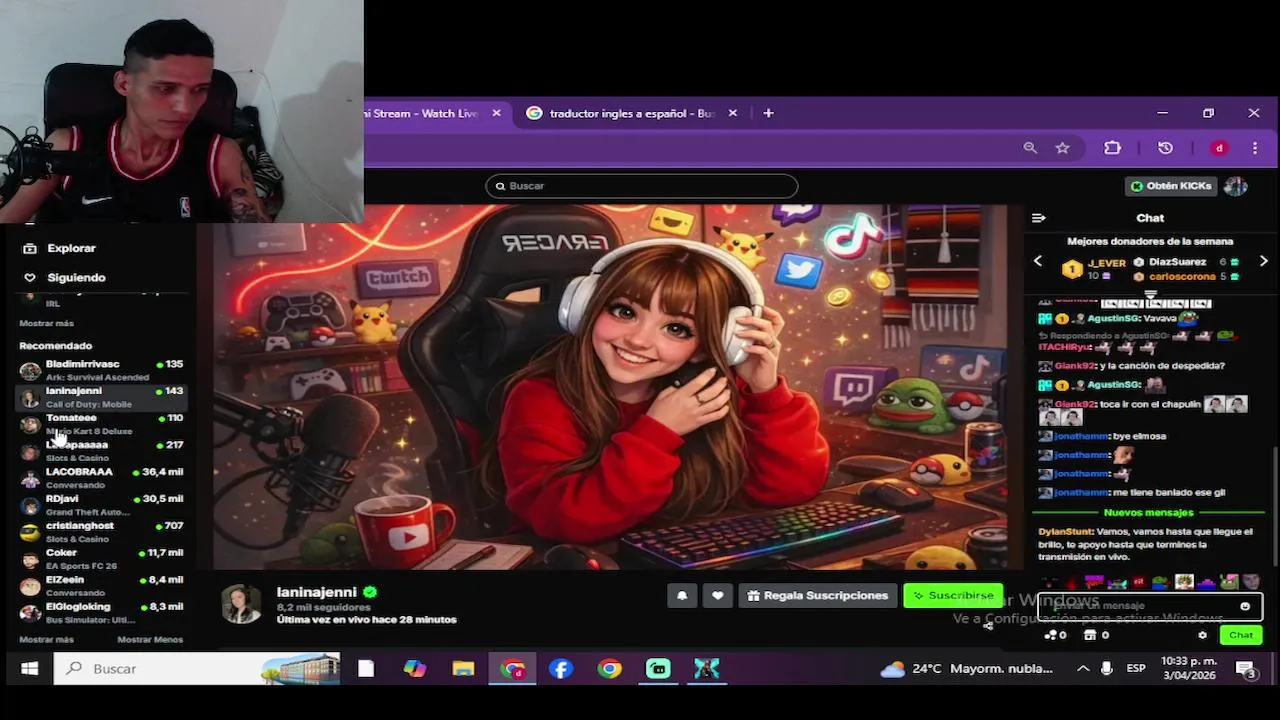Open emoji picker in chat message box
Viewport: 1280px width, 720px height.
coord(1245,606)
